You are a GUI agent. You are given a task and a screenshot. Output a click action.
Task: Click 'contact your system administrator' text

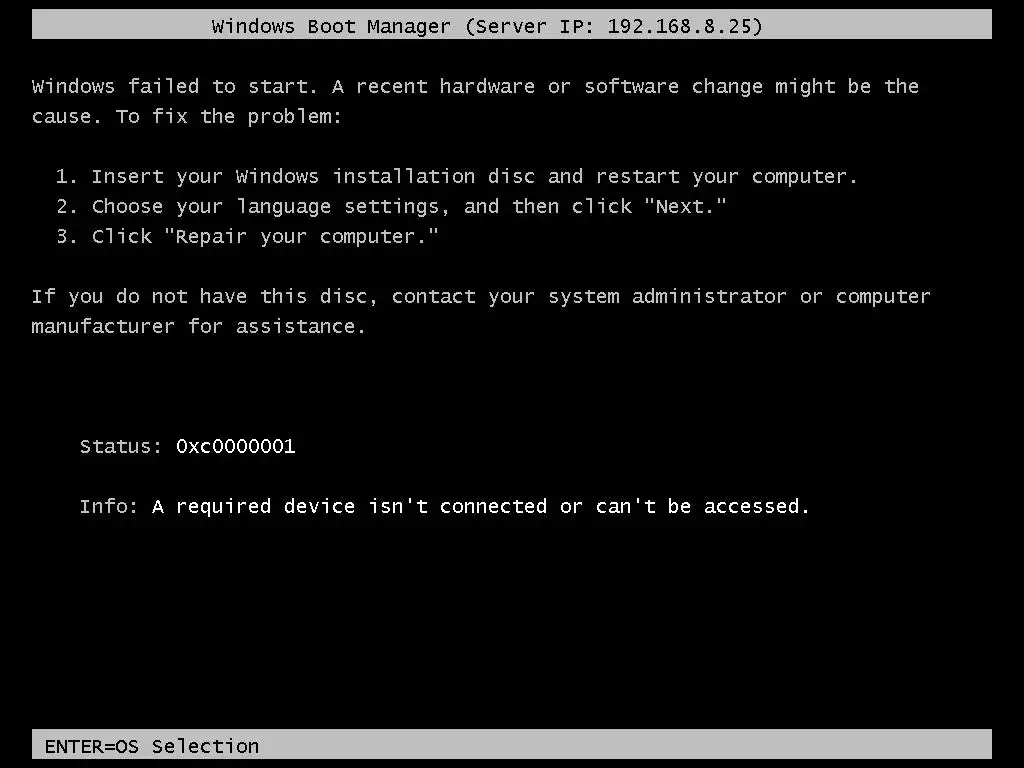589,296
